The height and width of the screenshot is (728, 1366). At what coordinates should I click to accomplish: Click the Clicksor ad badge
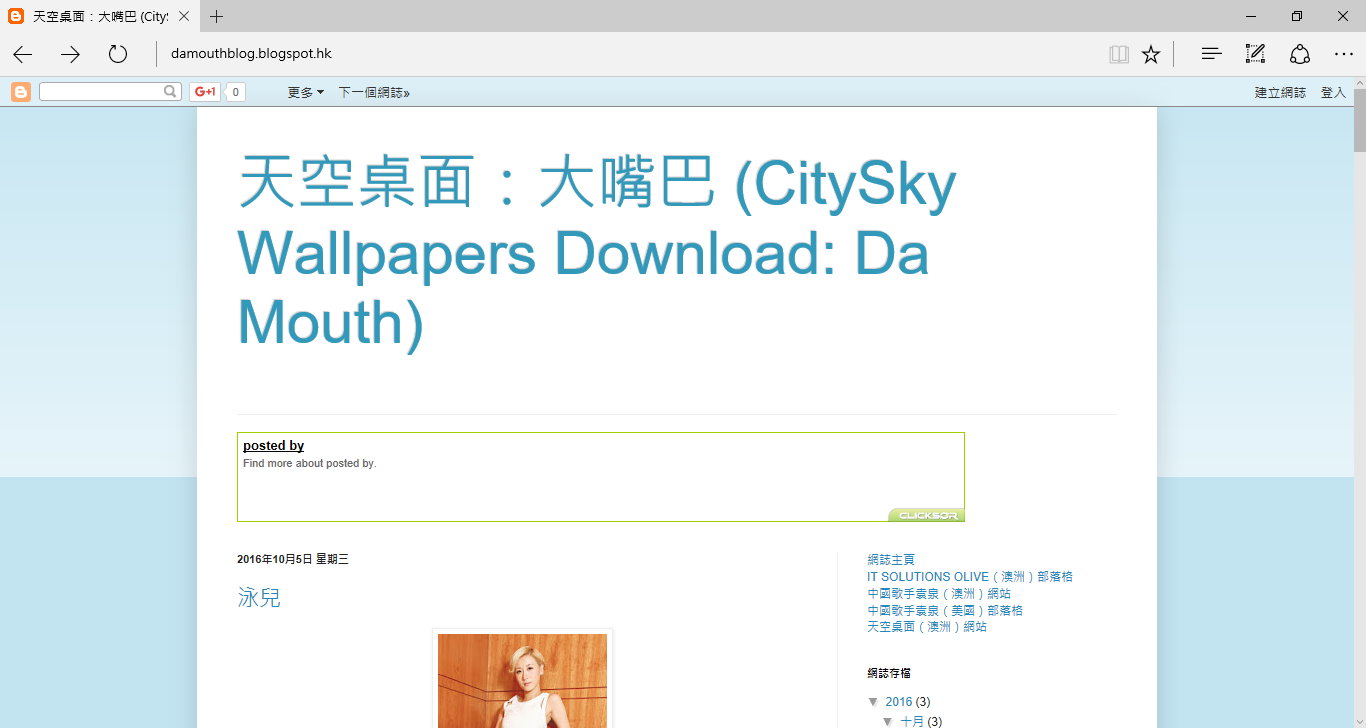point(926,515)
